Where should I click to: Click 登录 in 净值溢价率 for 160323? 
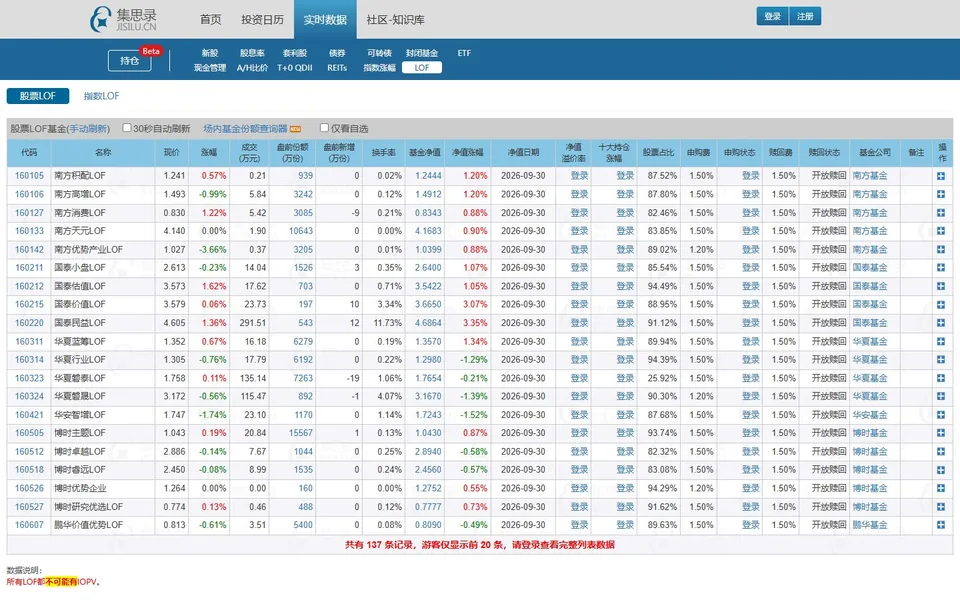coord(579,378)
